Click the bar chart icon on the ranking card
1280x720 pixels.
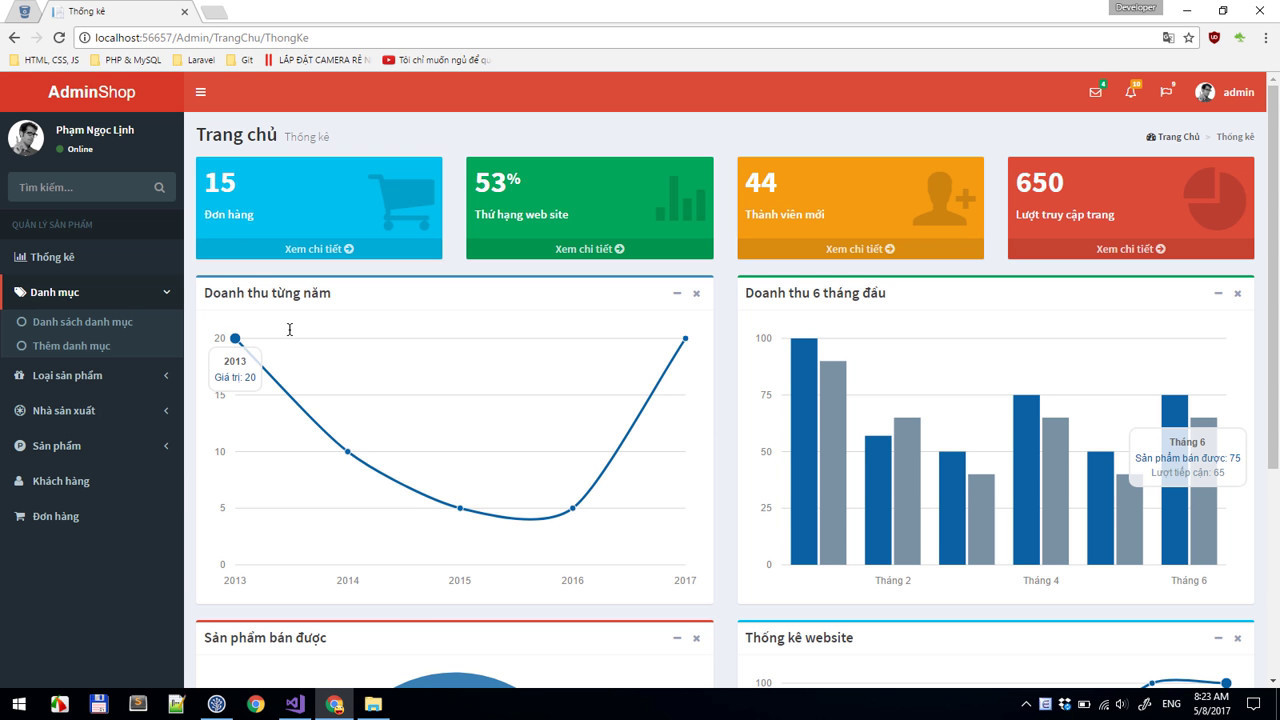[x=681, y=198]
